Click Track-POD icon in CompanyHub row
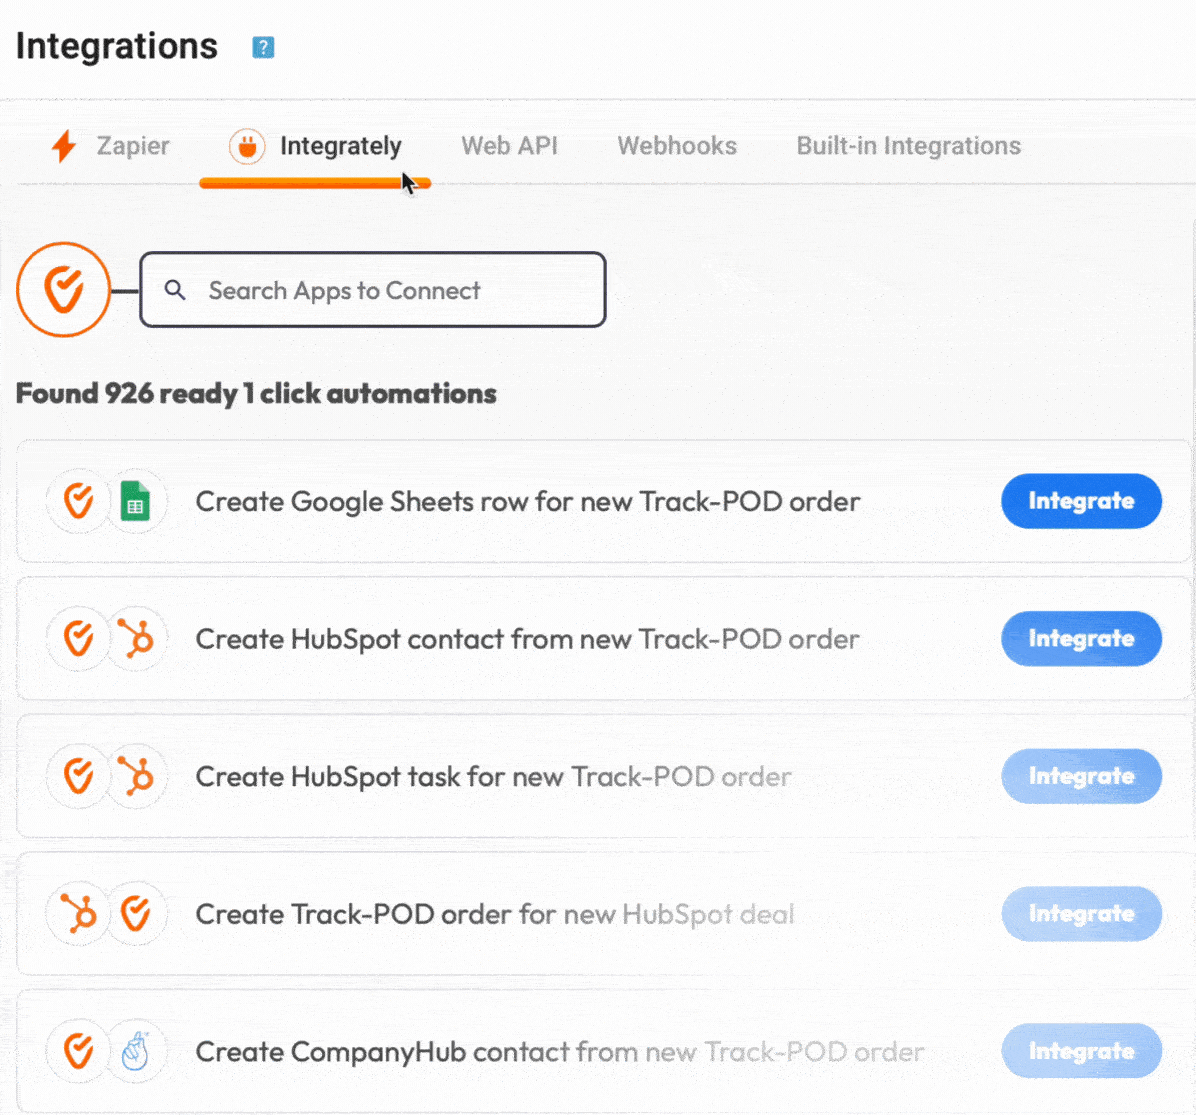Viewport: 1196px width, 1115px height. 79,1052
